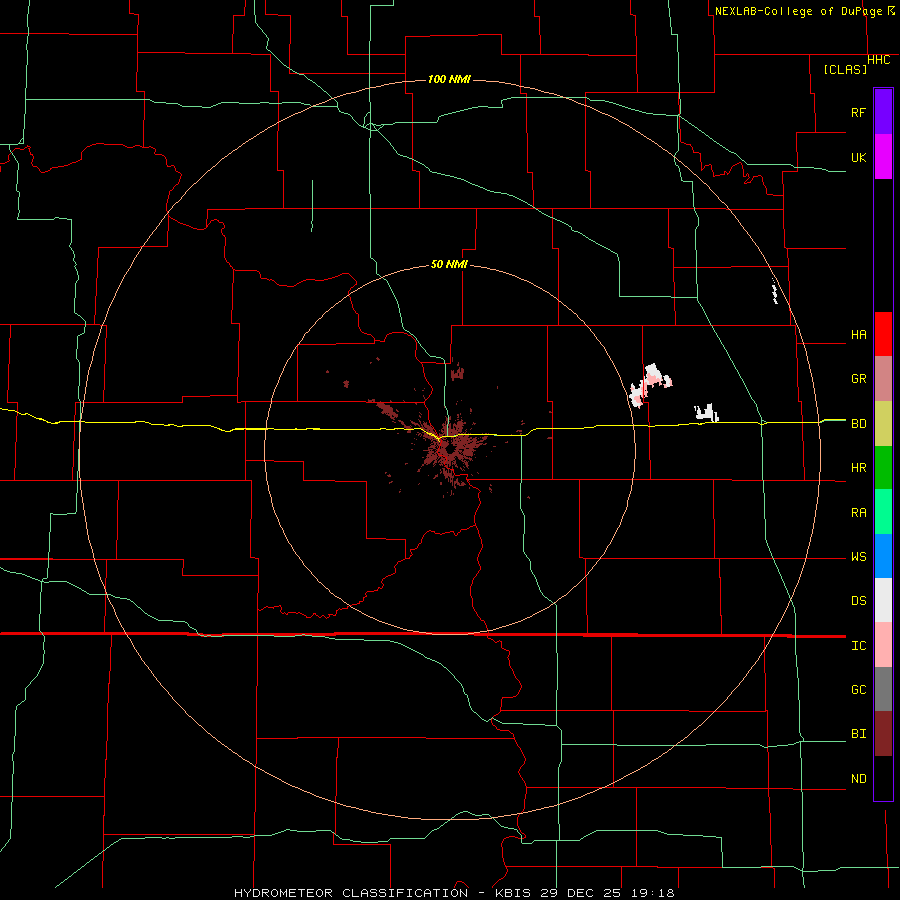Click the GC legend label

[858, 690]
